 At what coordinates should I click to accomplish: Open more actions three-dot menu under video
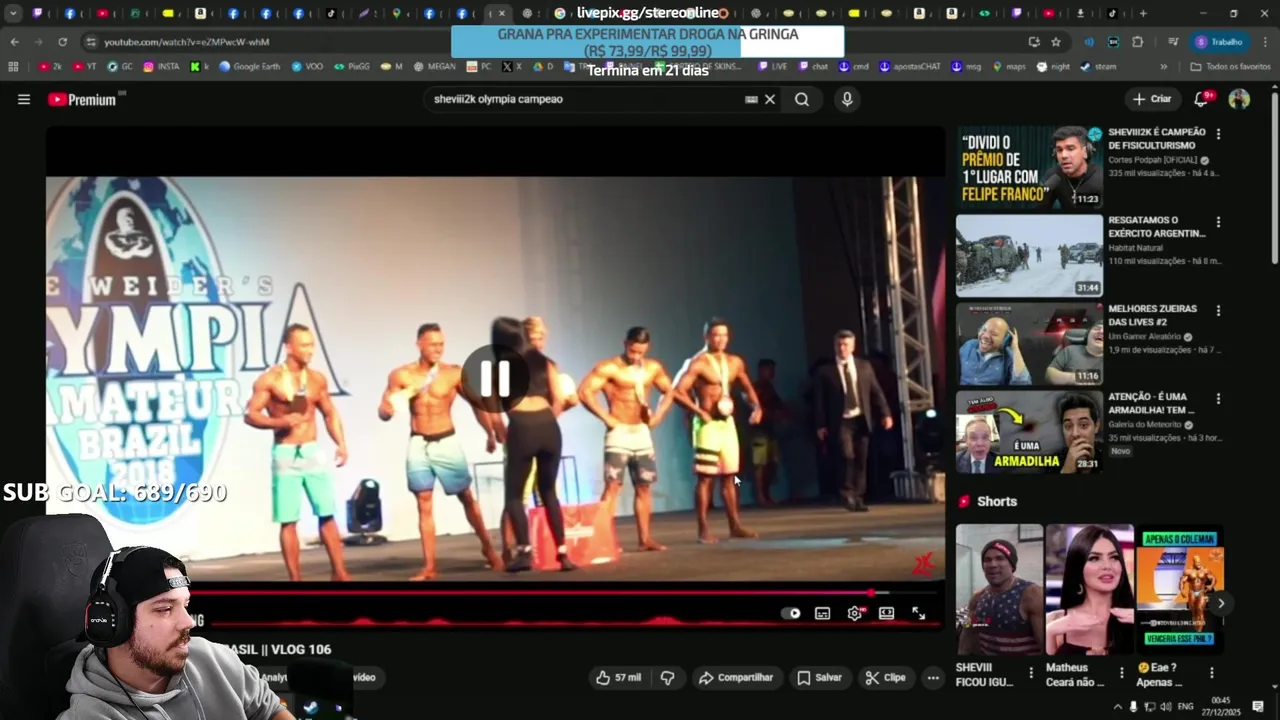point(933,677)
